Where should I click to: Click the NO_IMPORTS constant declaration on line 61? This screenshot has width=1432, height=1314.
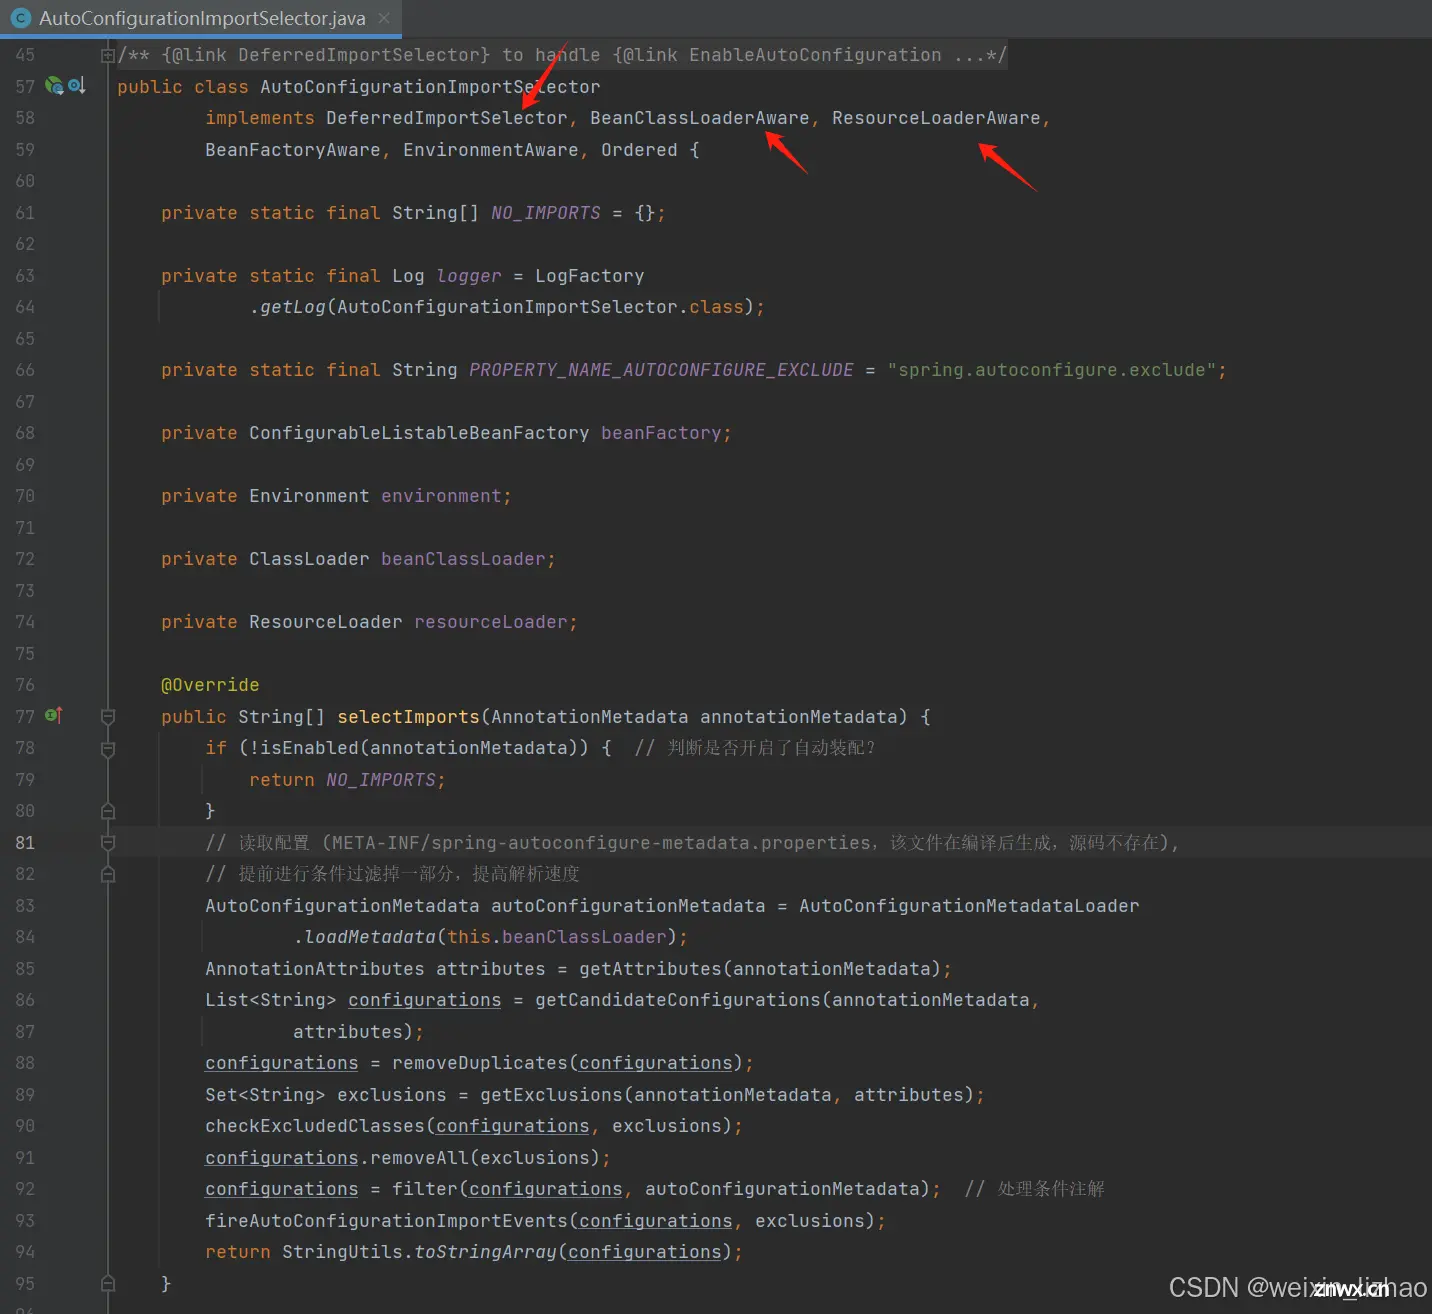[545, 213]
